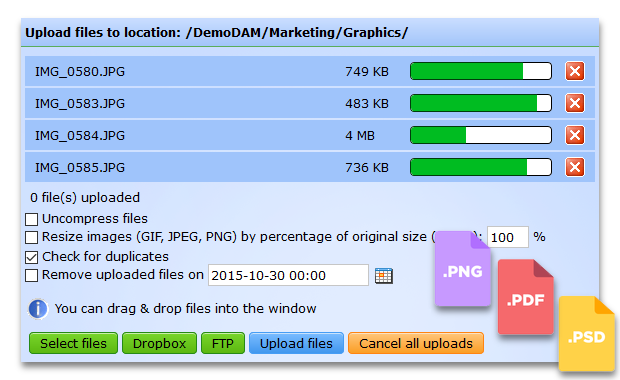Click the Select files button

tap(73, 343)
